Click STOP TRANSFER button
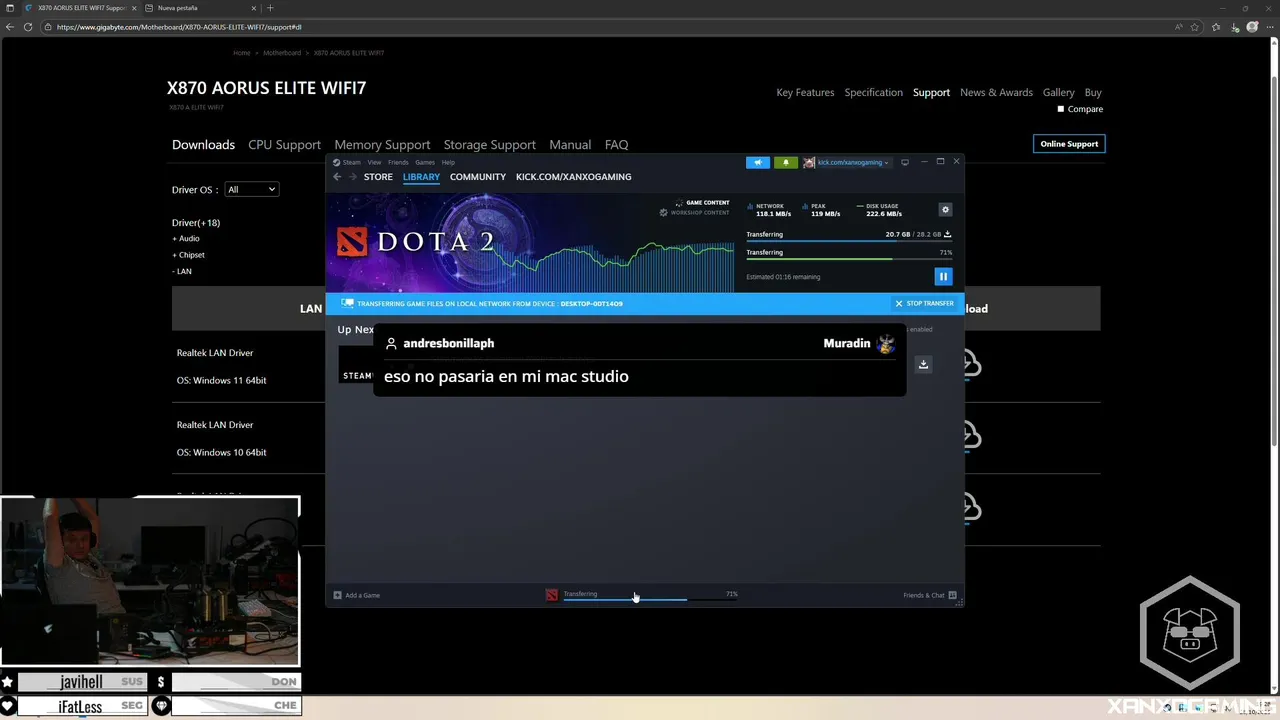The image size is (1280, 720). pos(924,303)
